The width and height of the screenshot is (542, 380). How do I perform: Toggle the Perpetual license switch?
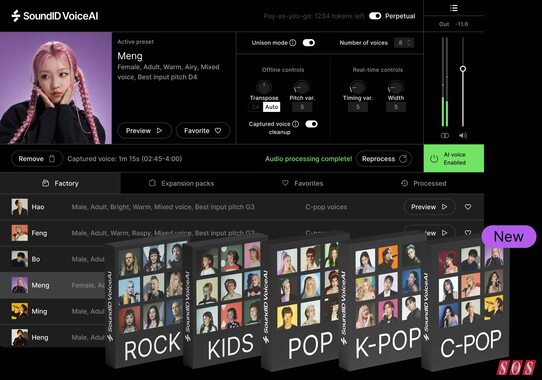[x=375, y=16]
